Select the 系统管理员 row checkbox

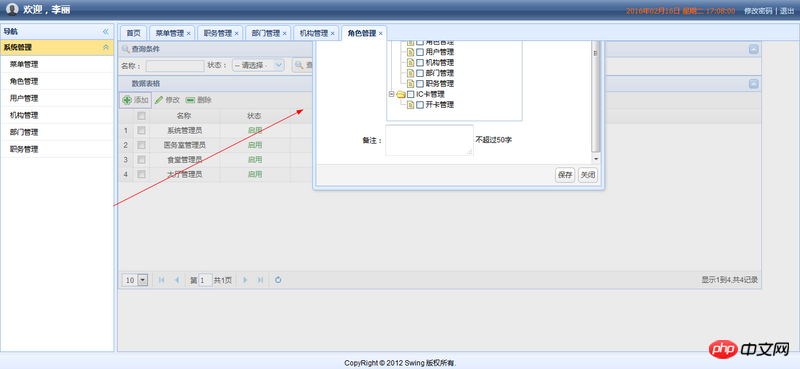pos(141,130)
